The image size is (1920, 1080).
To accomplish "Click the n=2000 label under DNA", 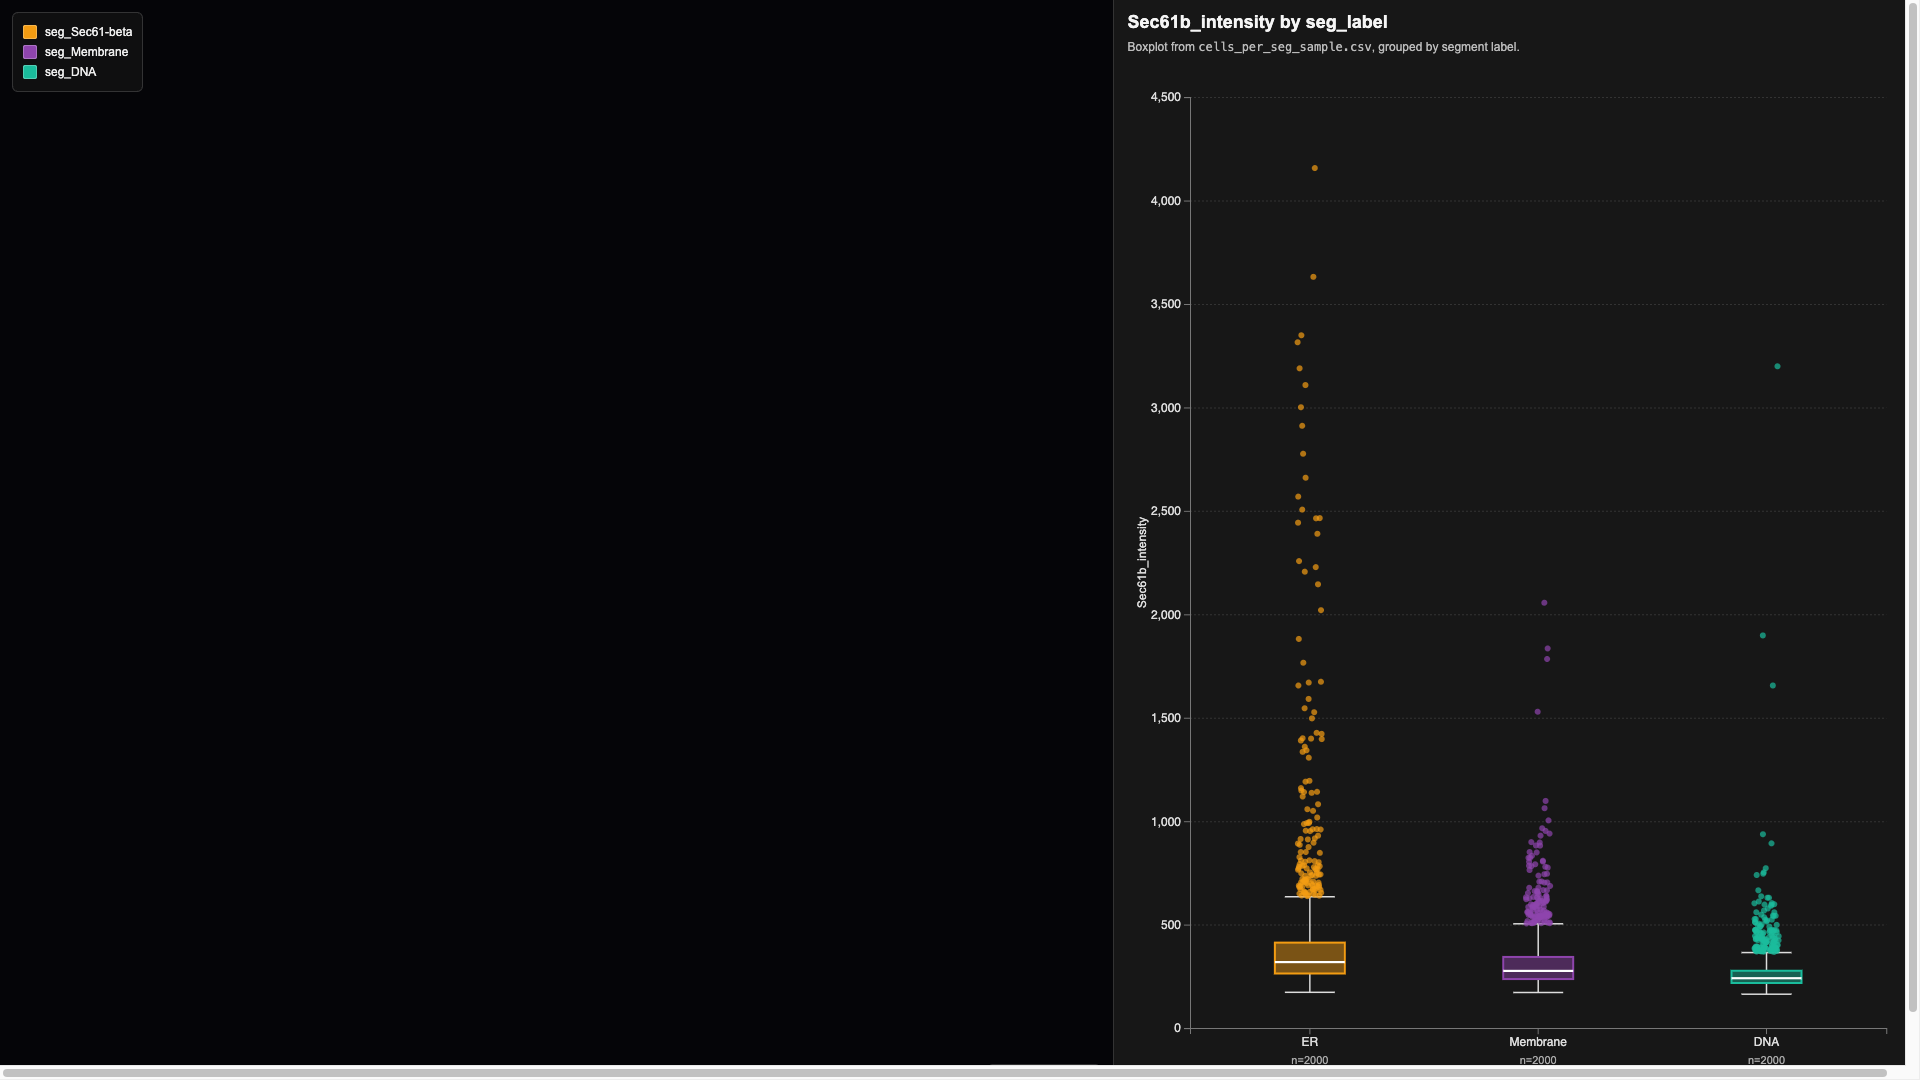I will coord(1766,1060).
